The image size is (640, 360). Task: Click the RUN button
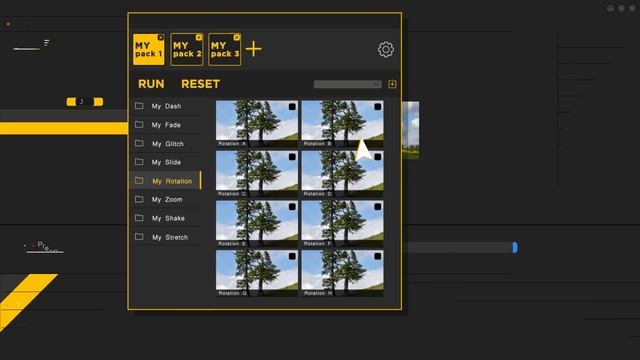pos(151,84)
